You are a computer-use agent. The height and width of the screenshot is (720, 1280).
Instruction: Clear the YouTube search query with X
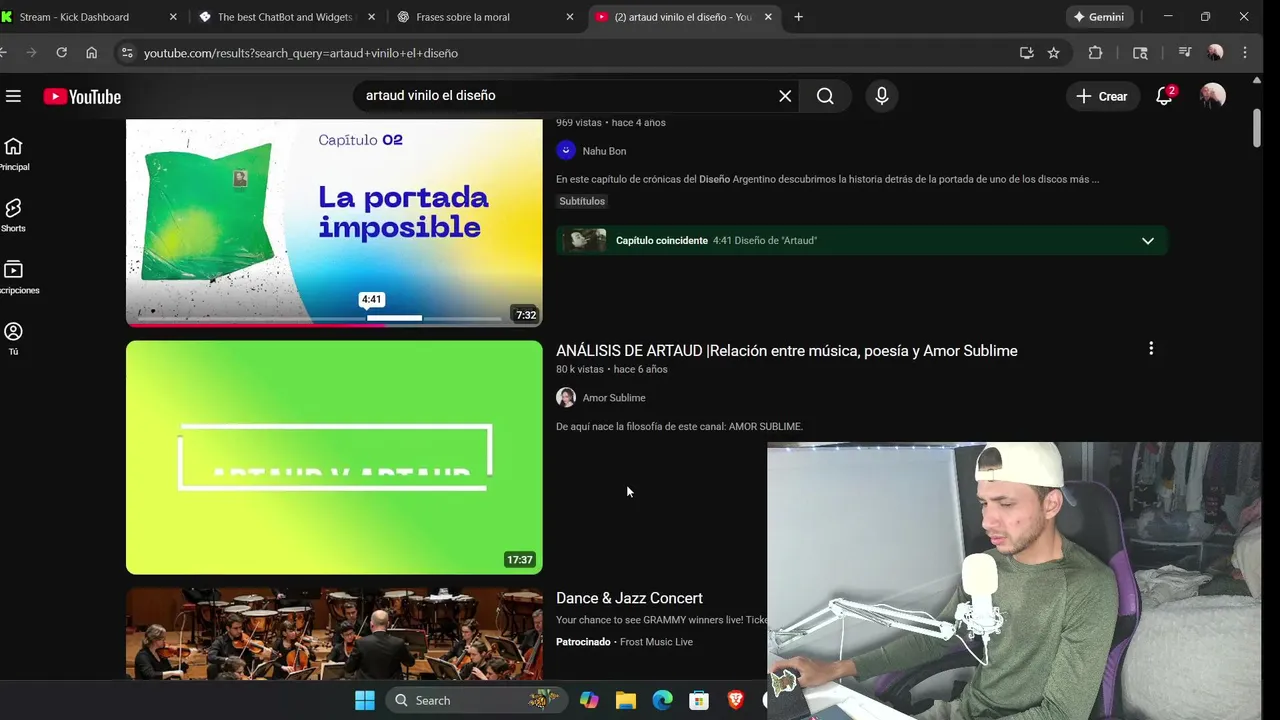pos(785,96)
